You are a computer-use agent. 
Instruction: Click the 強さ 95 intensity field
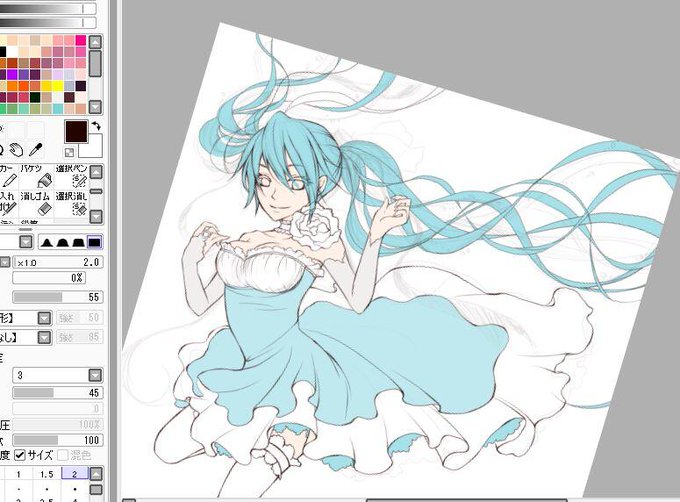point(79,337)
